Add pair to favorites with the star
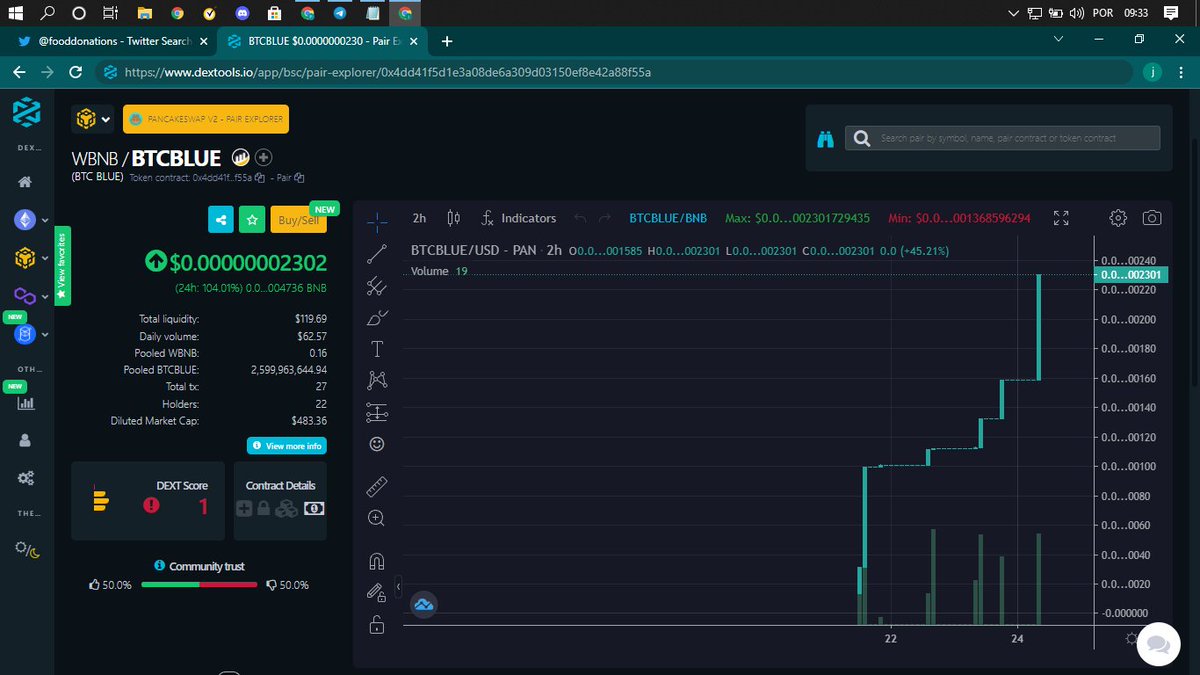Image resolution: width=1200 pixels, height=675 pixels. coord(252,219)
